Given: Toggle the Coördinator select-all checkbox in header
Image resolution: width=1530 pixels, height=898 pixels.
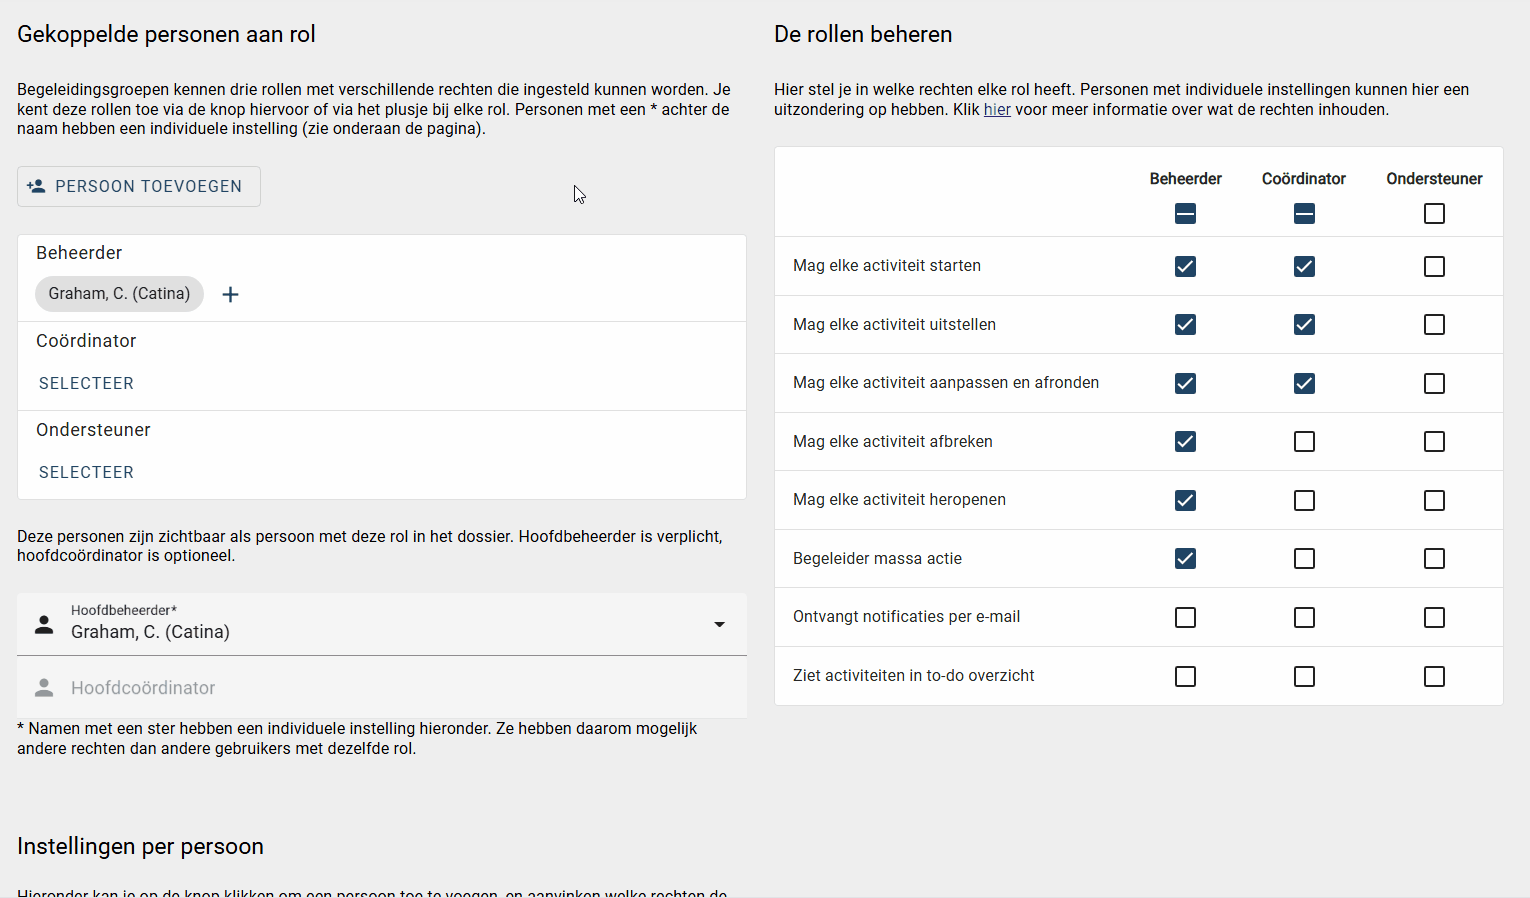Looking at the screenshot, I should [x=1304, y=214].
